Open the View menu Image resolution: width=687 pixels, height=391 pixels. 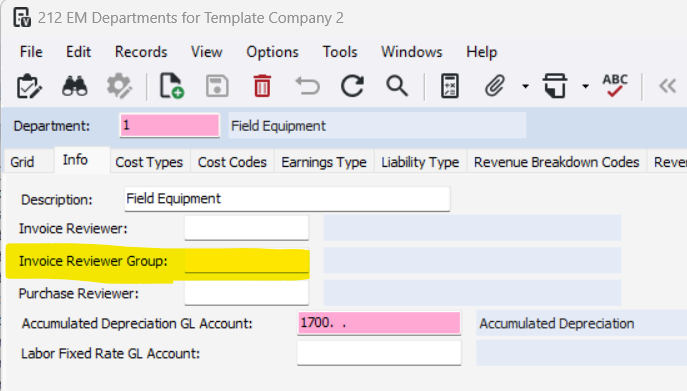click(x=206, y=52)
